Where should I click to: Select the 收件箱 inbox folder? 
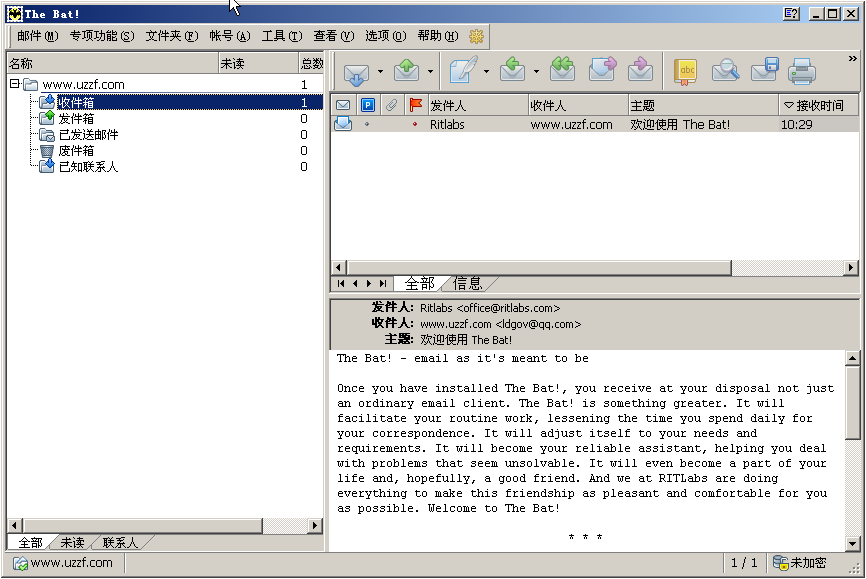[76, 103]
